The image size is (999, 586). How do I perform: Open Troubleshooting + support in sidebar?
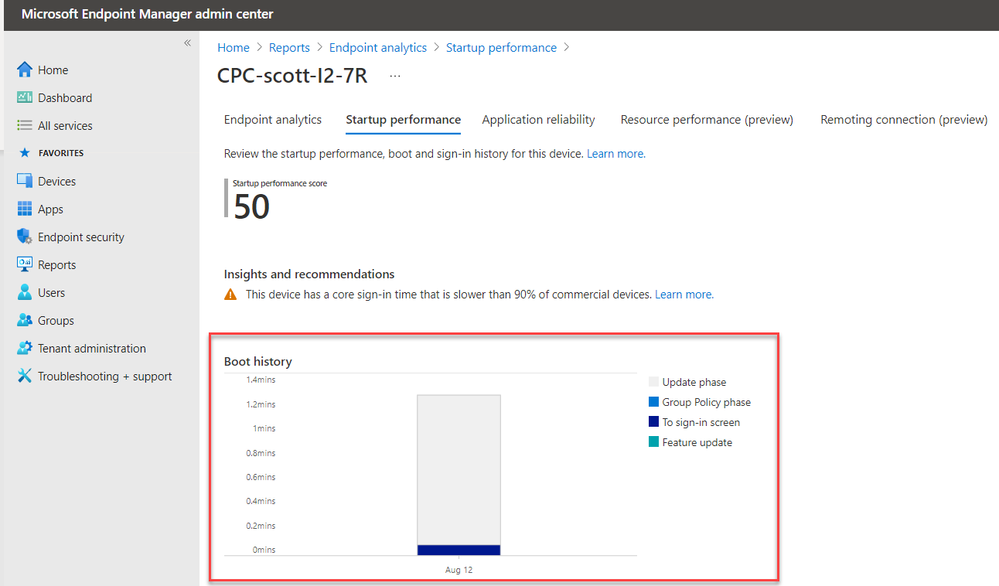coord(104,376)
